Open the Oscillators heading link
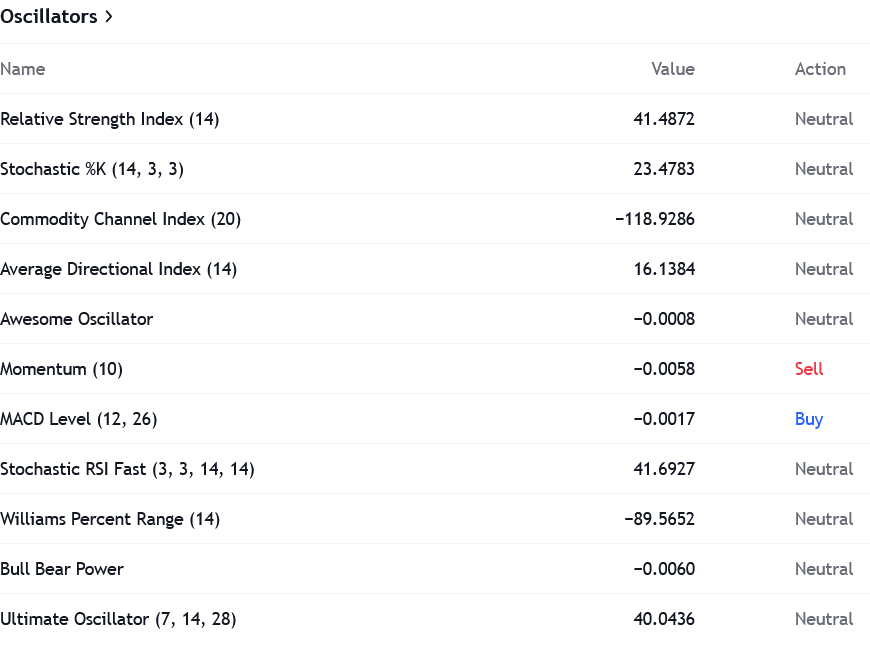Image resolution: width=870 pixels, height=648 pixels. tap(49, 17)
